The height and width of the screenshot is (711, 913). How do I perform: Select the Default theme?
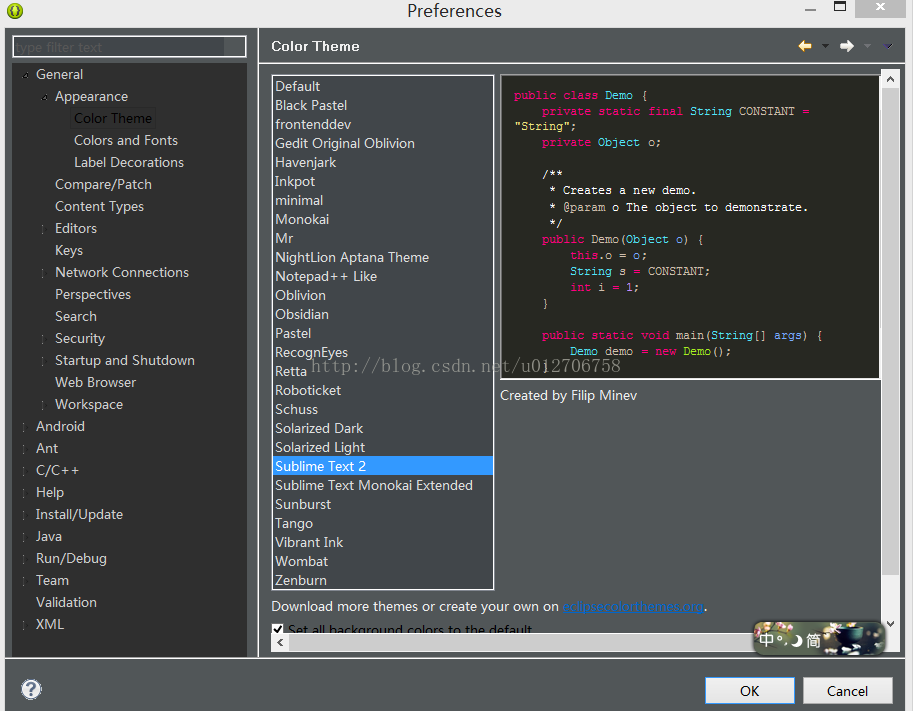click(383, 86)
